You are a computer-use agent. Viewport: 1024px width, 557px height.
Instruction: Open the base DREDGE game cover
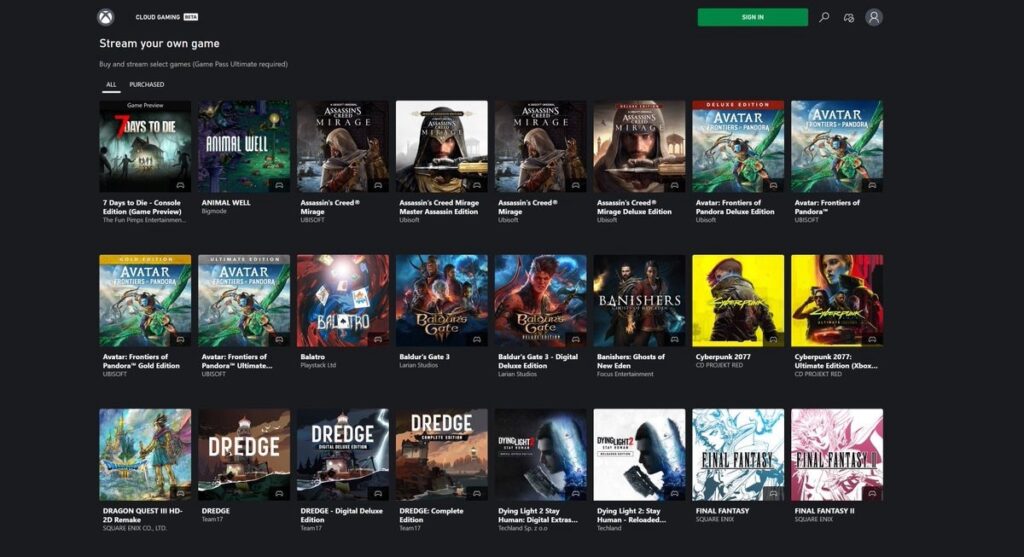pyautogui.click(x=244, y=454)
